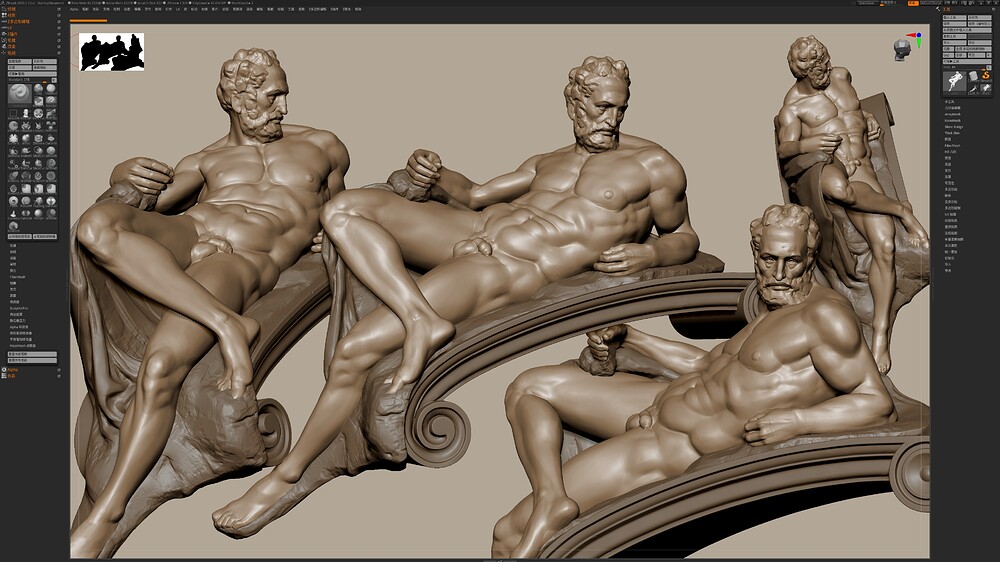Open the 文件 (File) menu
1000x562 pixels.
coord(149,10)
